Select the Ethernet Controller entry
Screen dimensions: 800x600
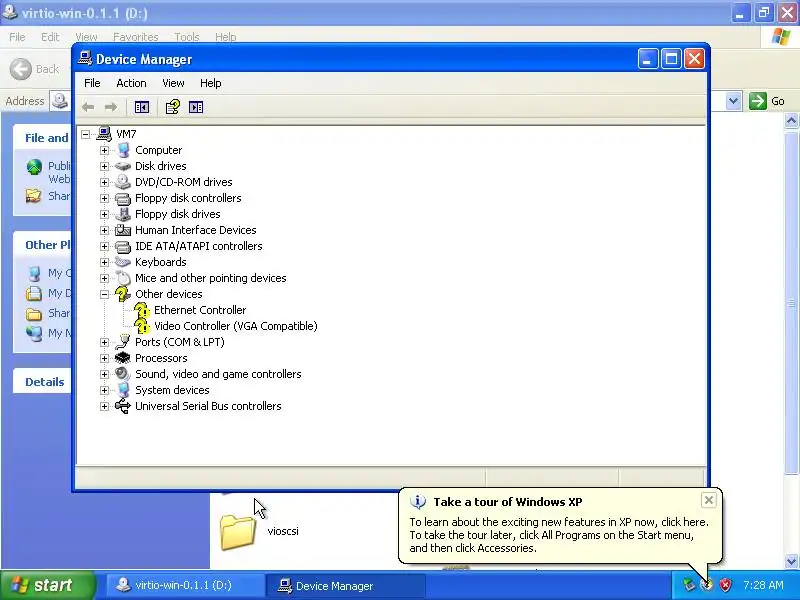click(x=200, y=310)
